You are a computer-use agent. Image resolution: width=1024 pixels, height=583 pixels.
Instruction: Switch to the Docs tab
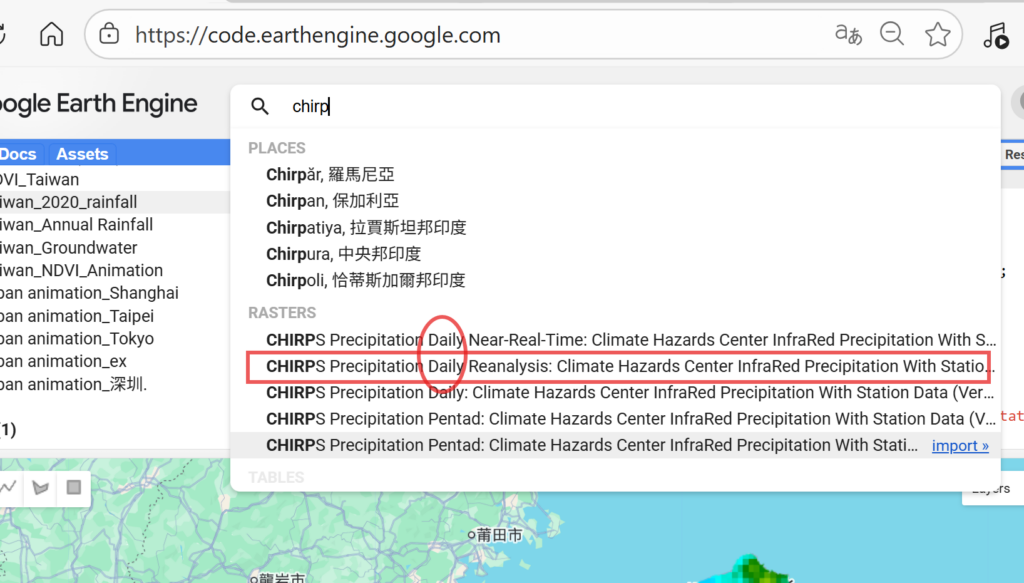pos(18,154)
